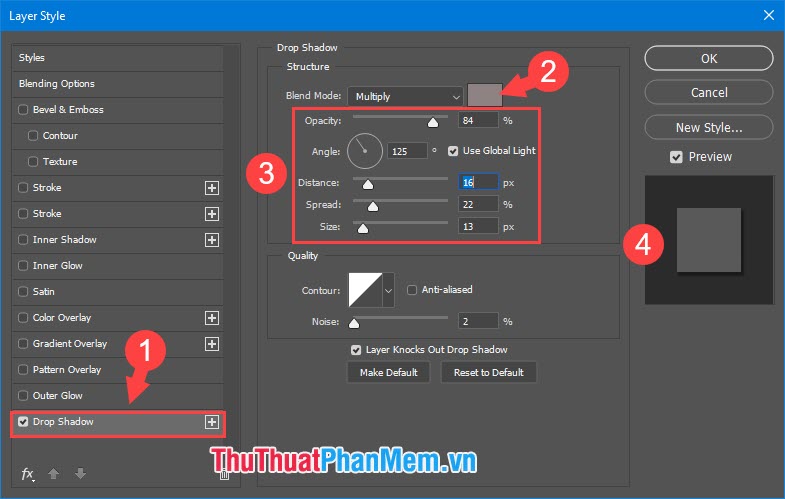Viewport: 785px width, 499px height.
Task: Expand the Contour picker dropdown arrow
Action: click(x=388, y=290)
